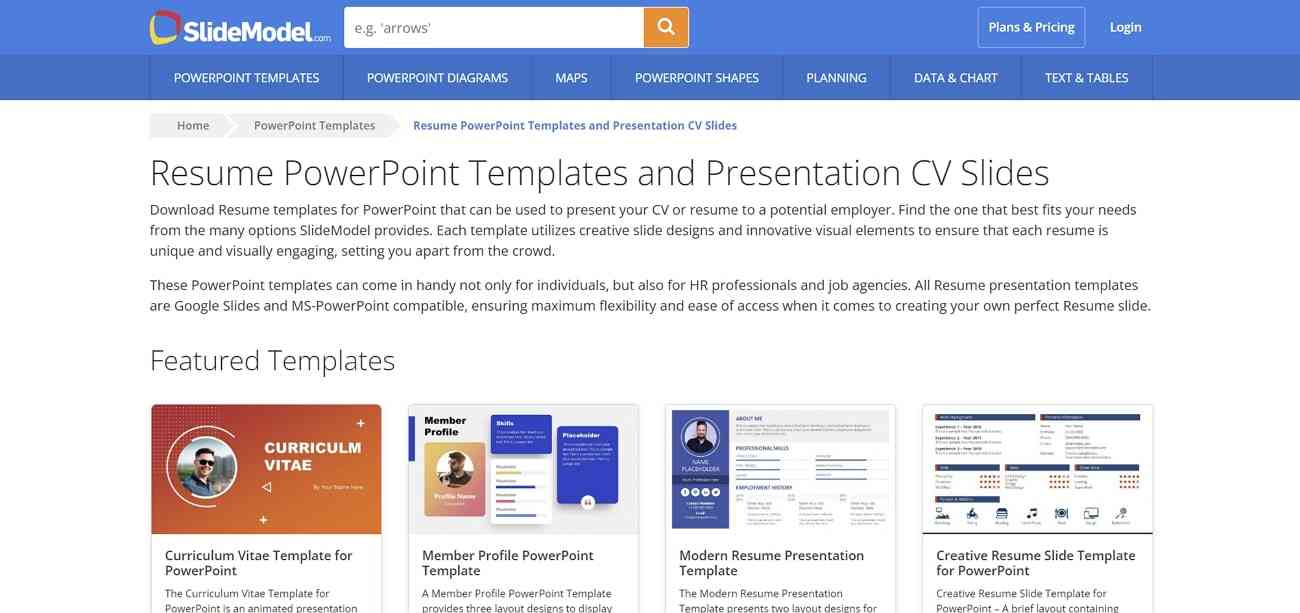
Task: Open the Modern Resume Presentation thumbnail
Action: click(x=780, y=469)
